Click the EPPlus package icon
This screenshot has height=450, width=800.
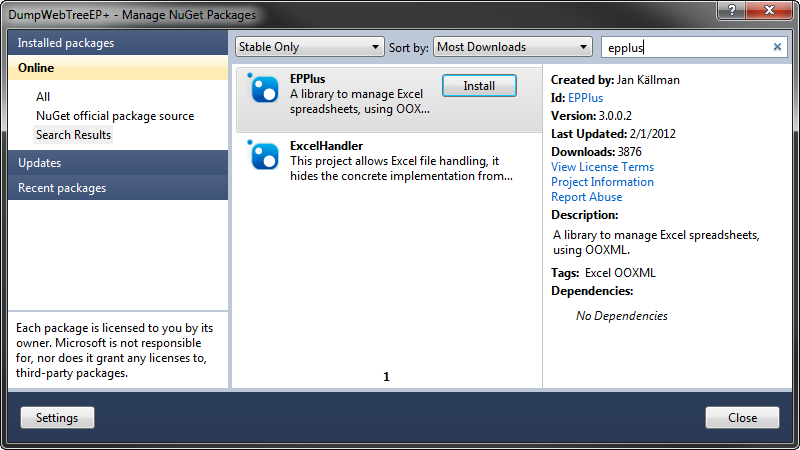[264, 89]
